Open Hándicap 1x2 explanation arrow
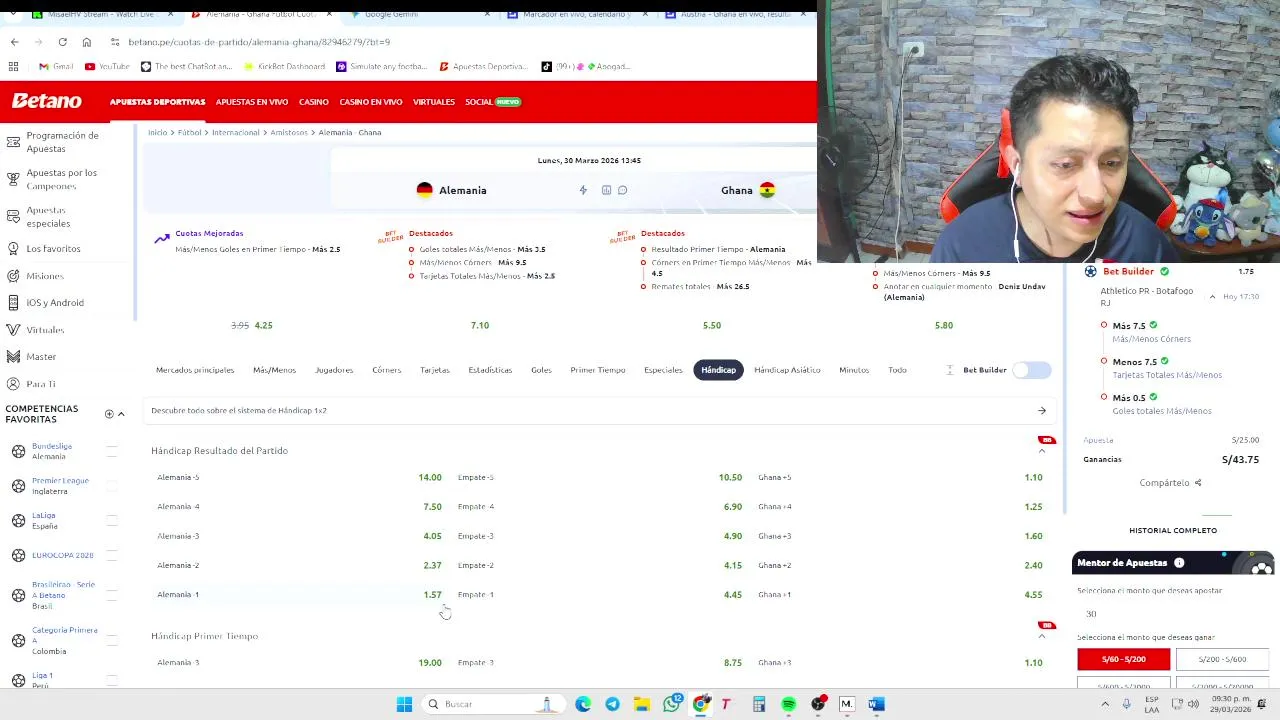This screenshot has height=720, width=1280. [1041, 410]
